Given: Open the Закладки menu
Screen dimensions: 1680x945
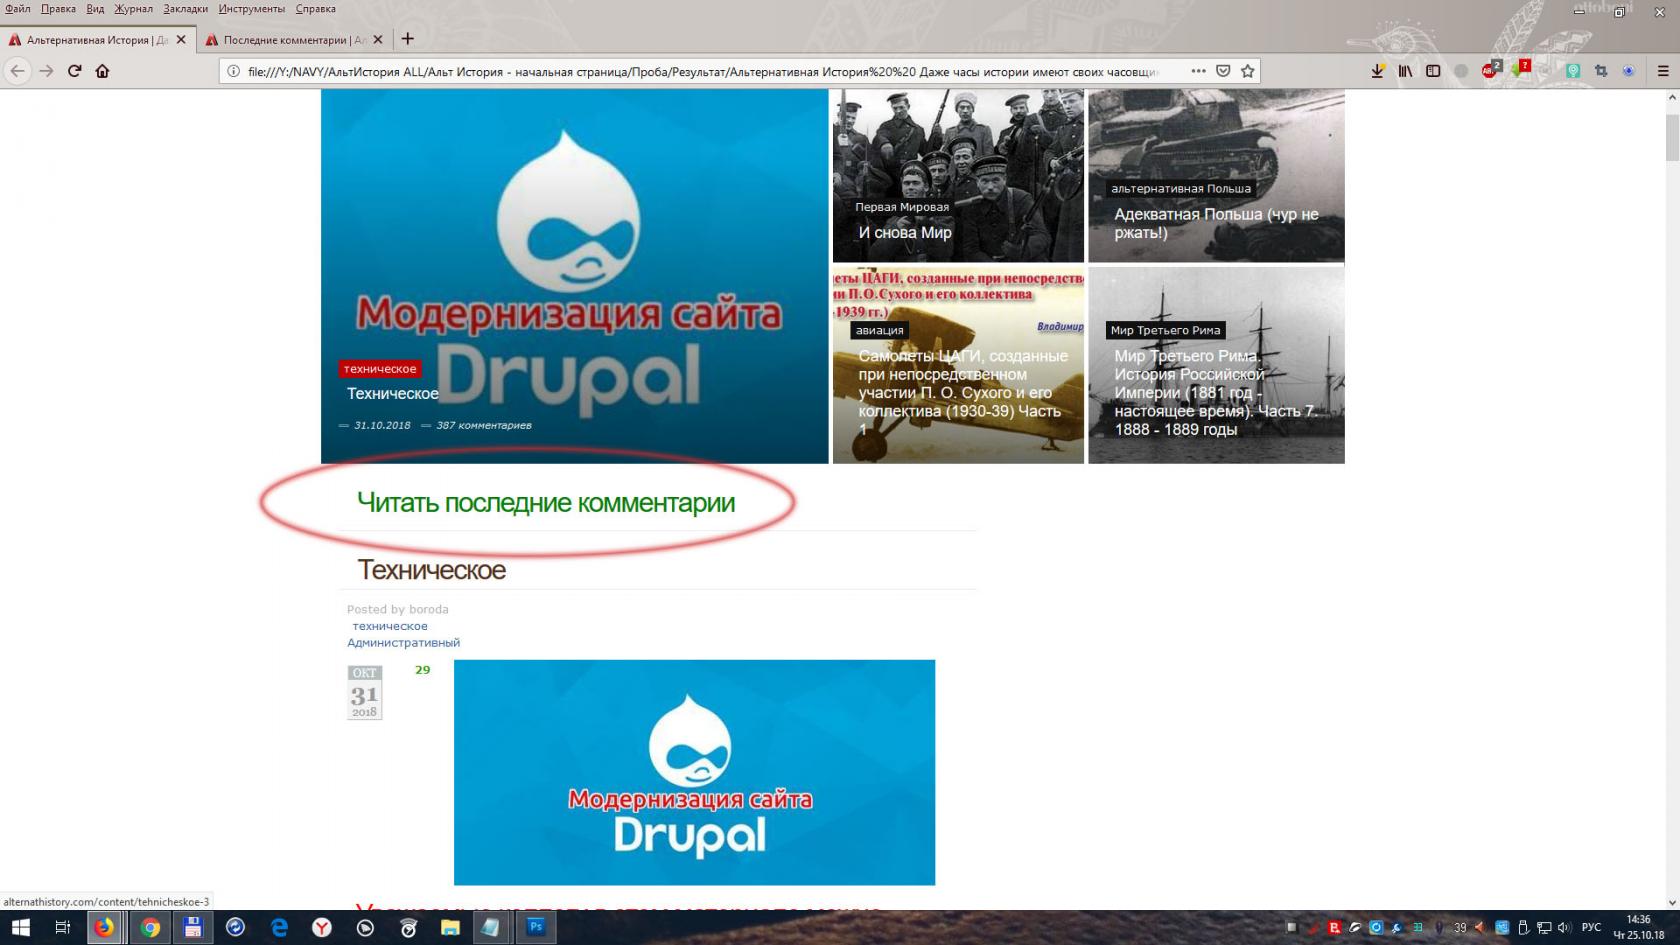Looking at the screenshot, I should (185, 9).
